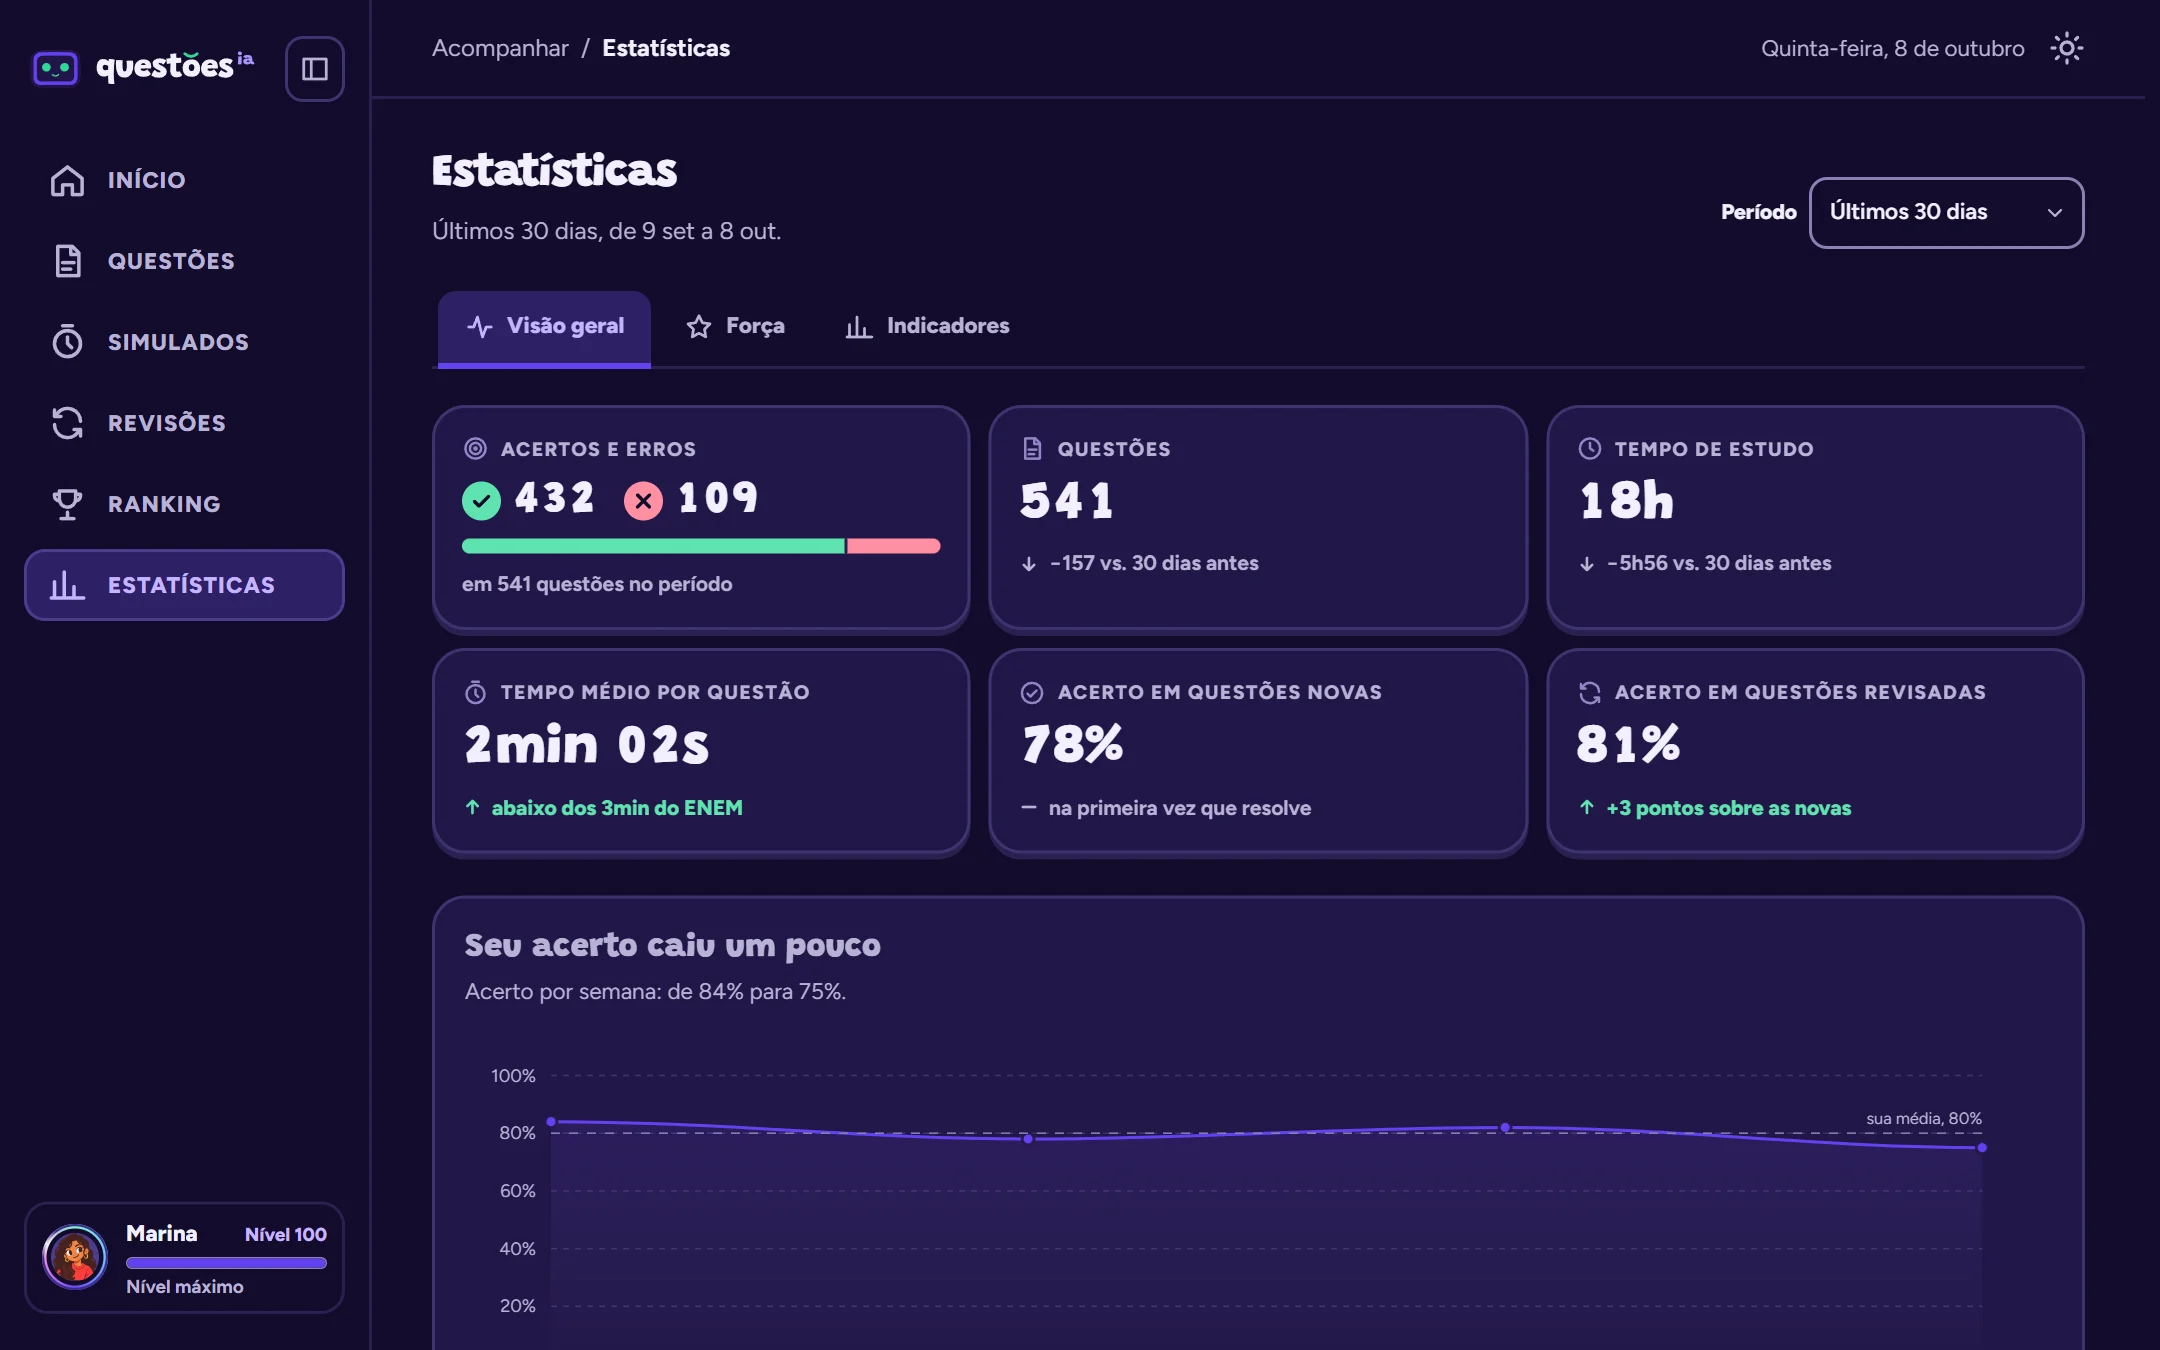The height and width of the screenshot is (1350, 2160).
Task: Click the Visão geral pulse icon
Action: pyautogui.click(x=479, y=326)
